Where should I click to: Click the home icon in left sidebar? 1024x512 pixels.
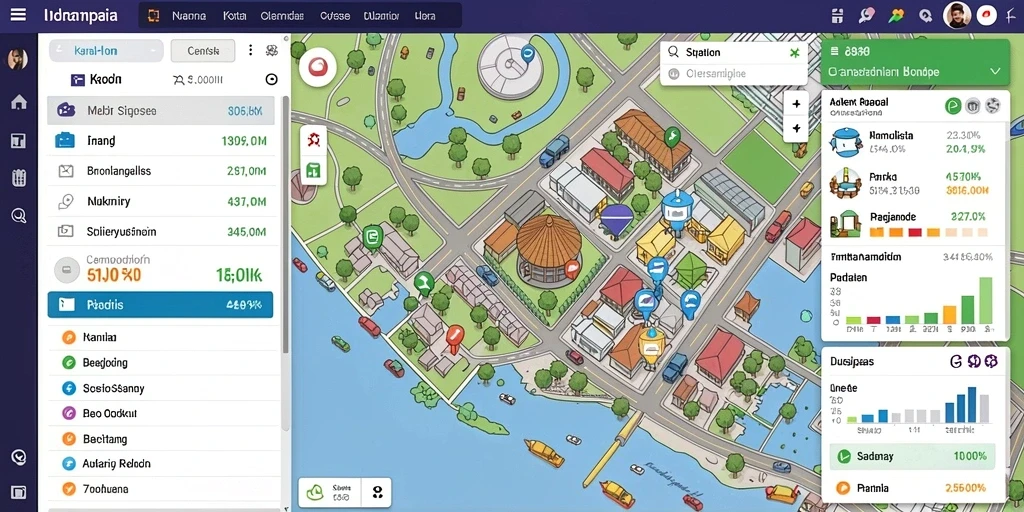click(x=18, y=102)
